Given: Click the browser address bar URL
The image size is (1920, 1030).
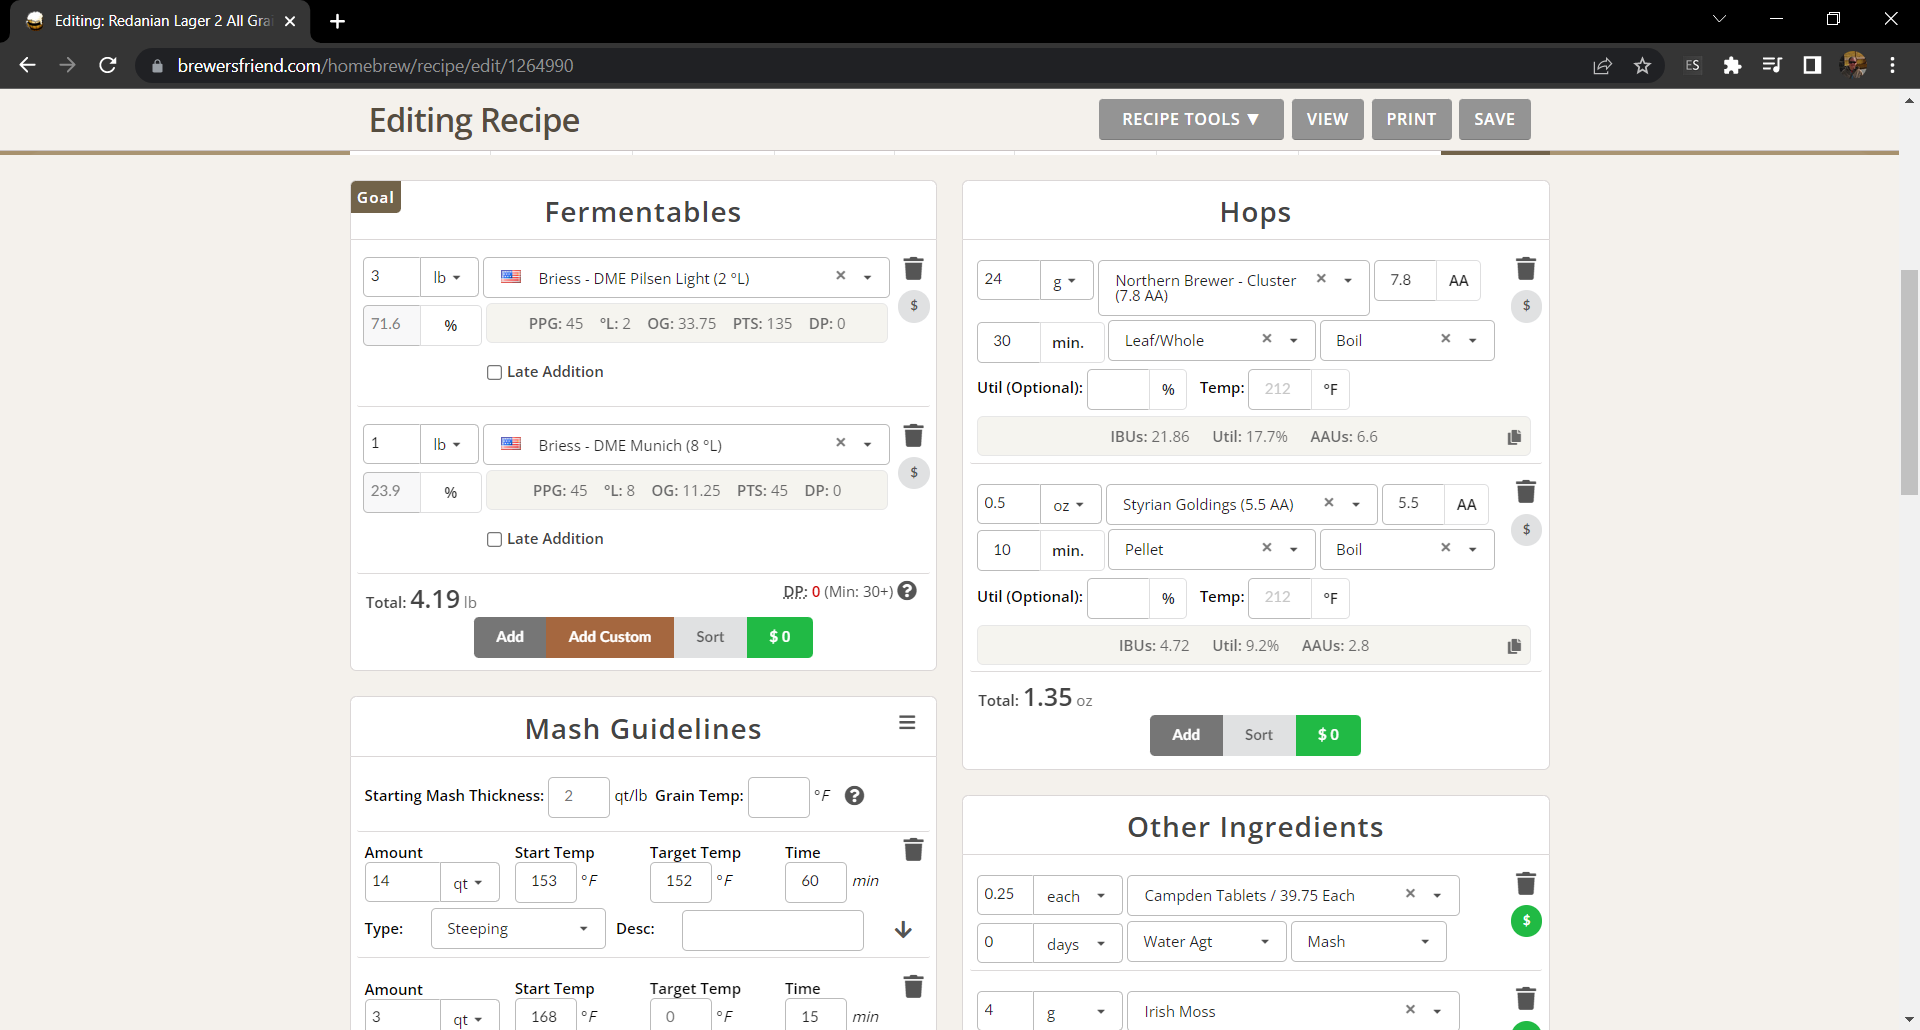Looking at the screenshot, I should click(375, 66).
